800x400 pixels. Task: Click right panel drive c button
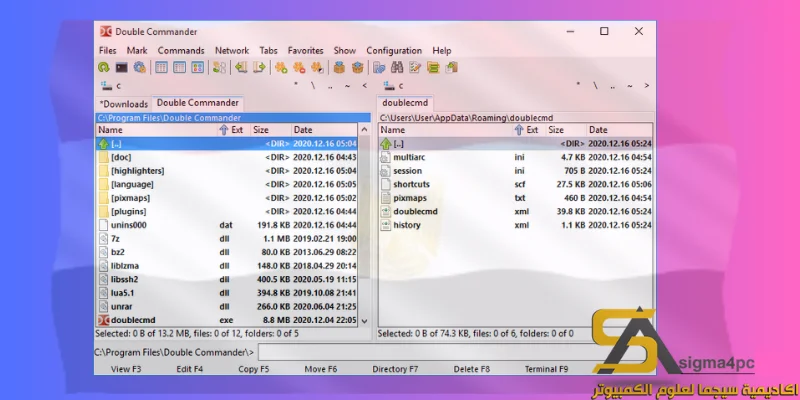coord(393,86)
